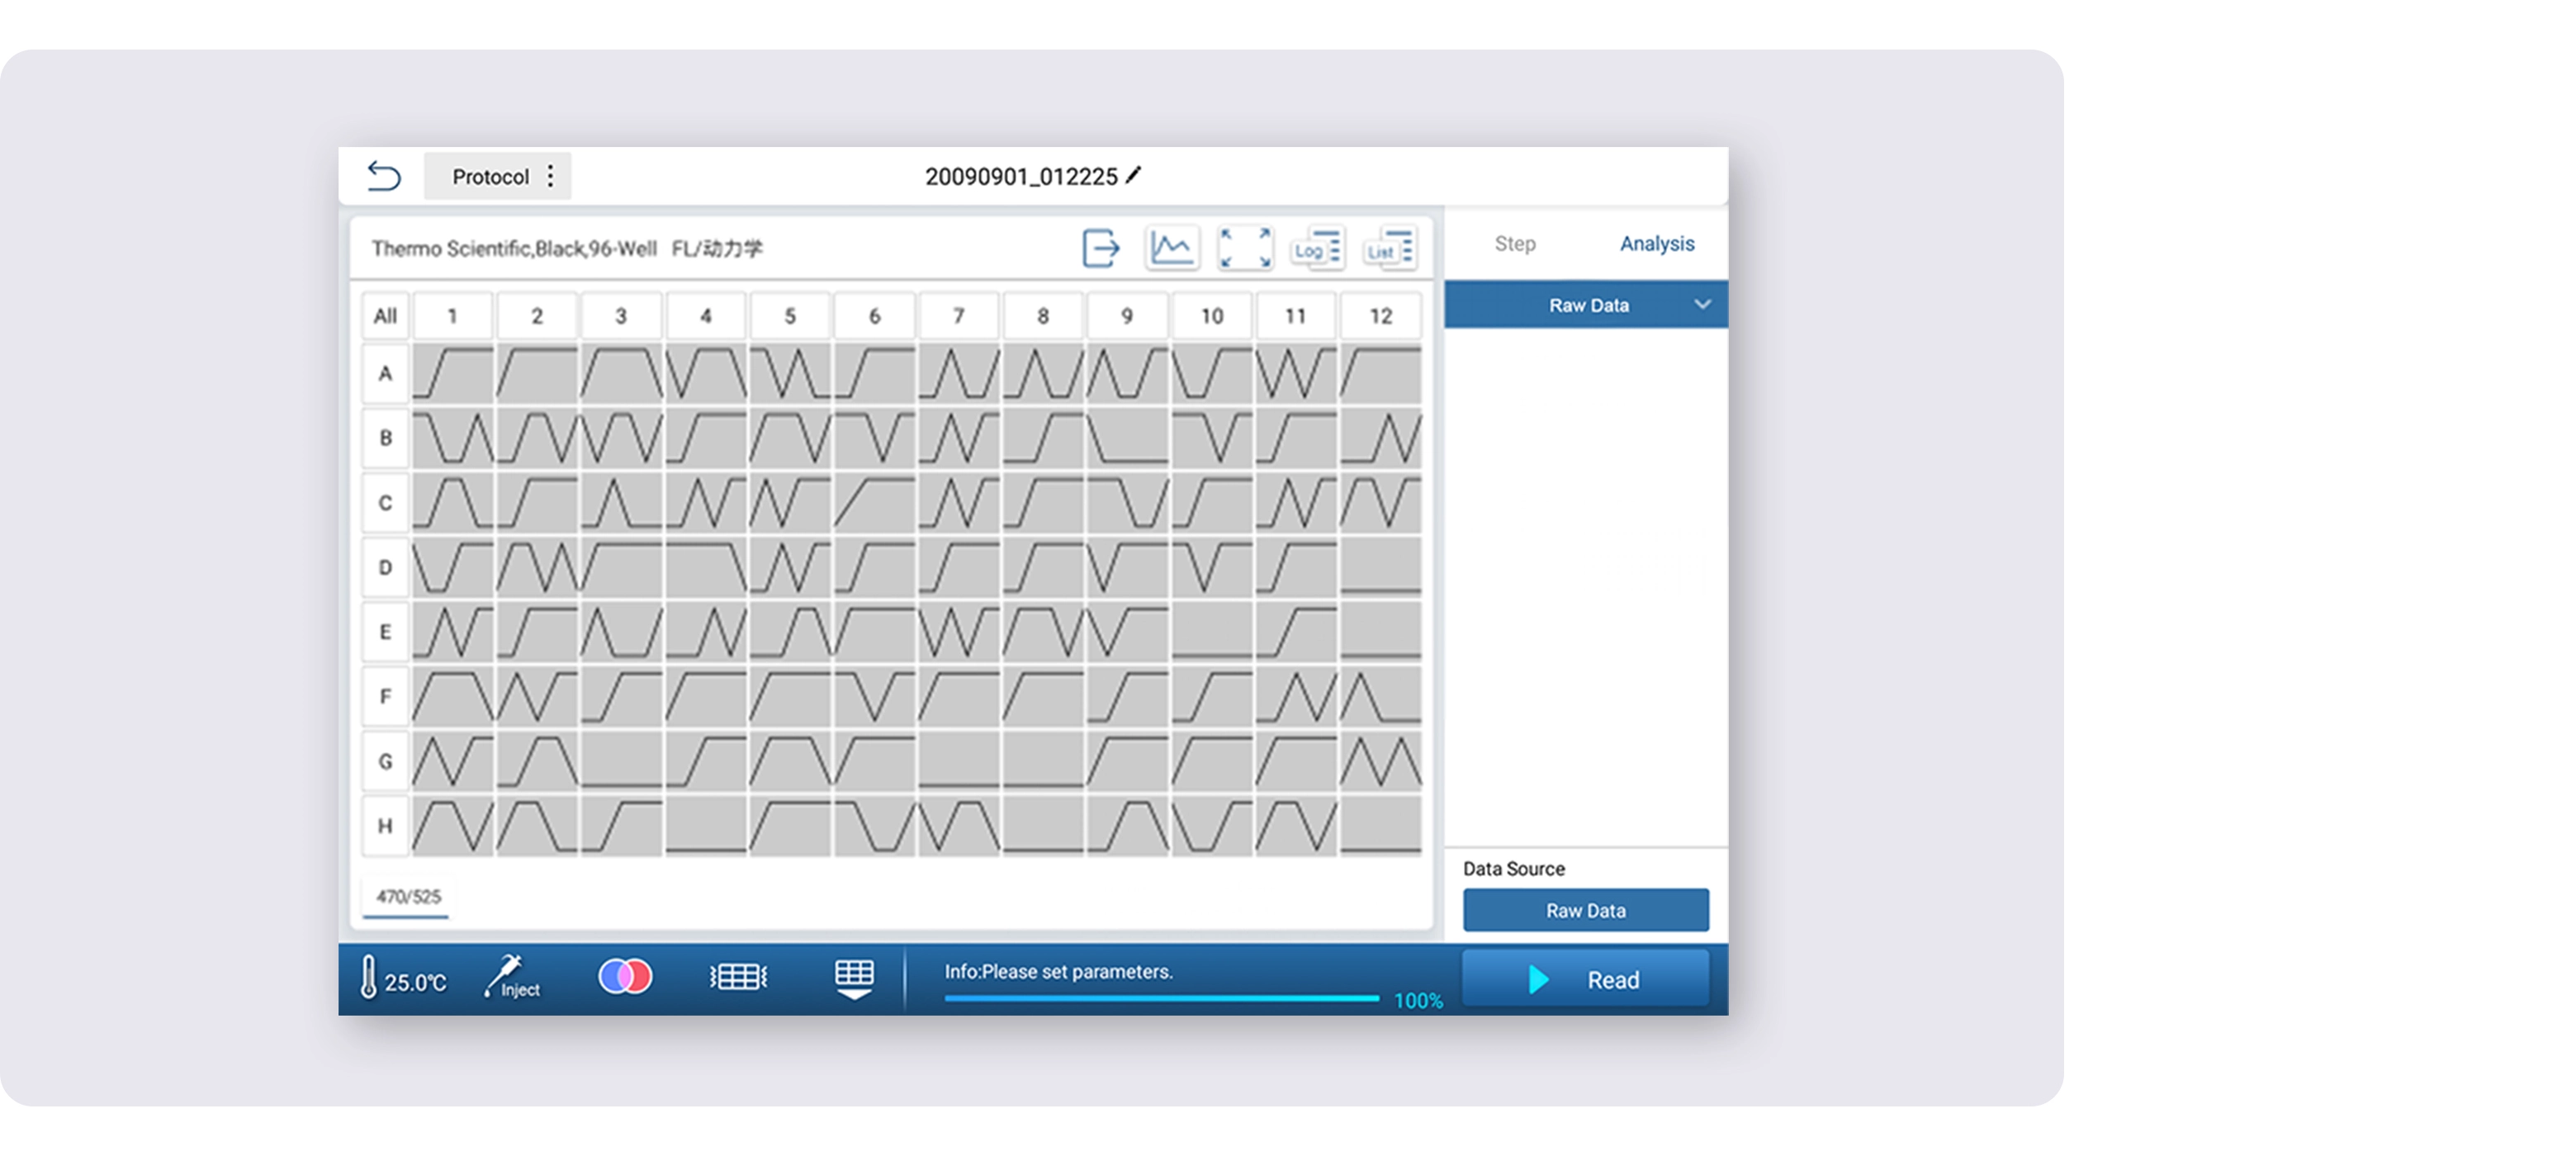
Task: Switch to the Step tab
Action: [x=1514, y=244]
